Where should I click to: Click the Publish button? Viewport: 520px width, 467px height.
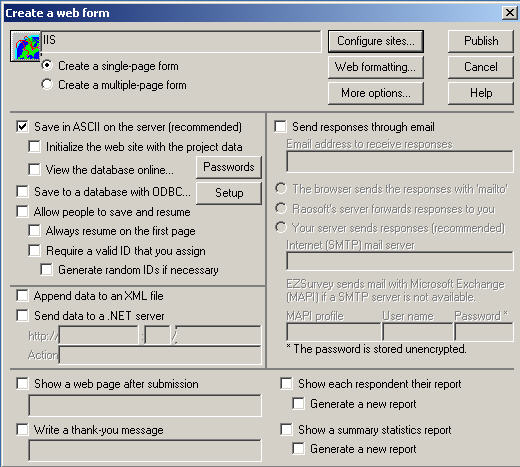[x=481, y=41]
